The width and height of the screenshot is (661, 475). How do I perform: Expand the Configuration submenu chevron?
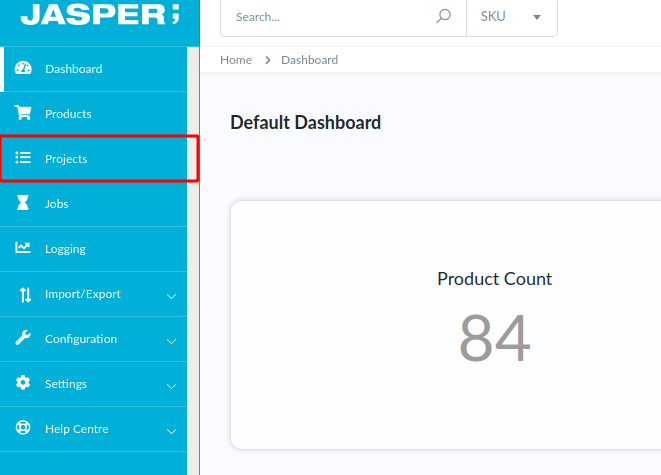[171, 341]
